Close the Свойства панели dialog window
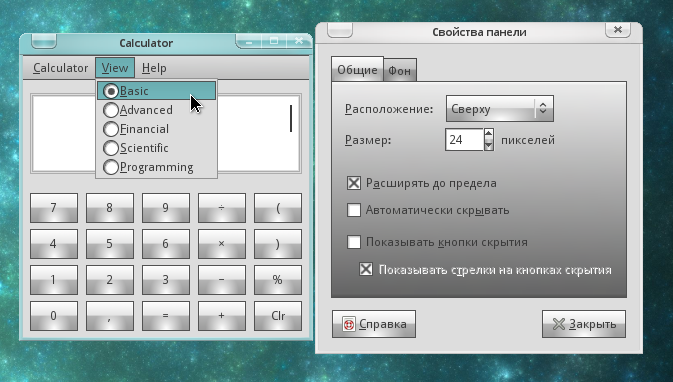Viewport: 673px width, 382px height. pos(618,30)
